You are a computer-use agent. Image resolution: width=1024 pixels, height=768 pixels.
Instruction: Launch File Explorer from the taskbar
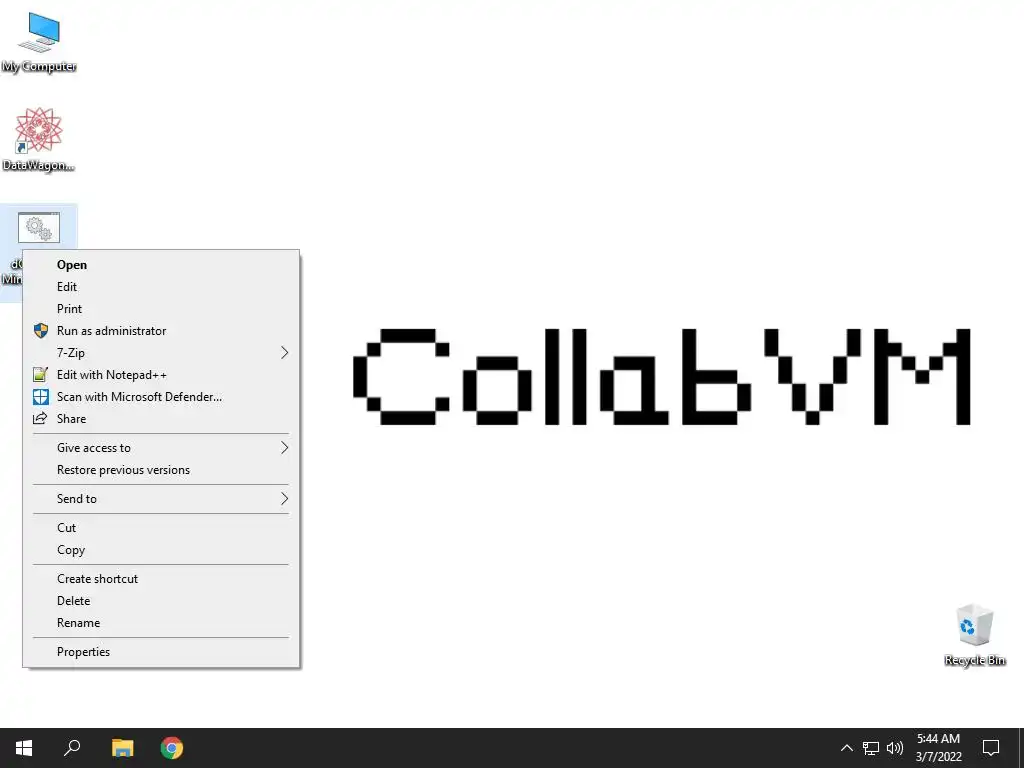pos(122,748)
